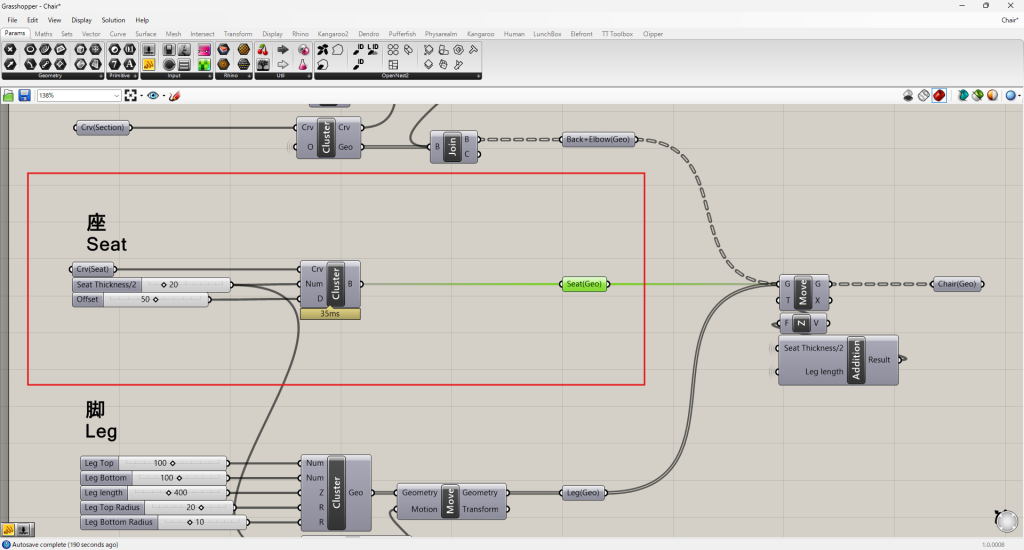Click the gradient swatch icon in Input panel
Image resolution: width=1024 pixels, height=550 pixels.
point(203,49)
